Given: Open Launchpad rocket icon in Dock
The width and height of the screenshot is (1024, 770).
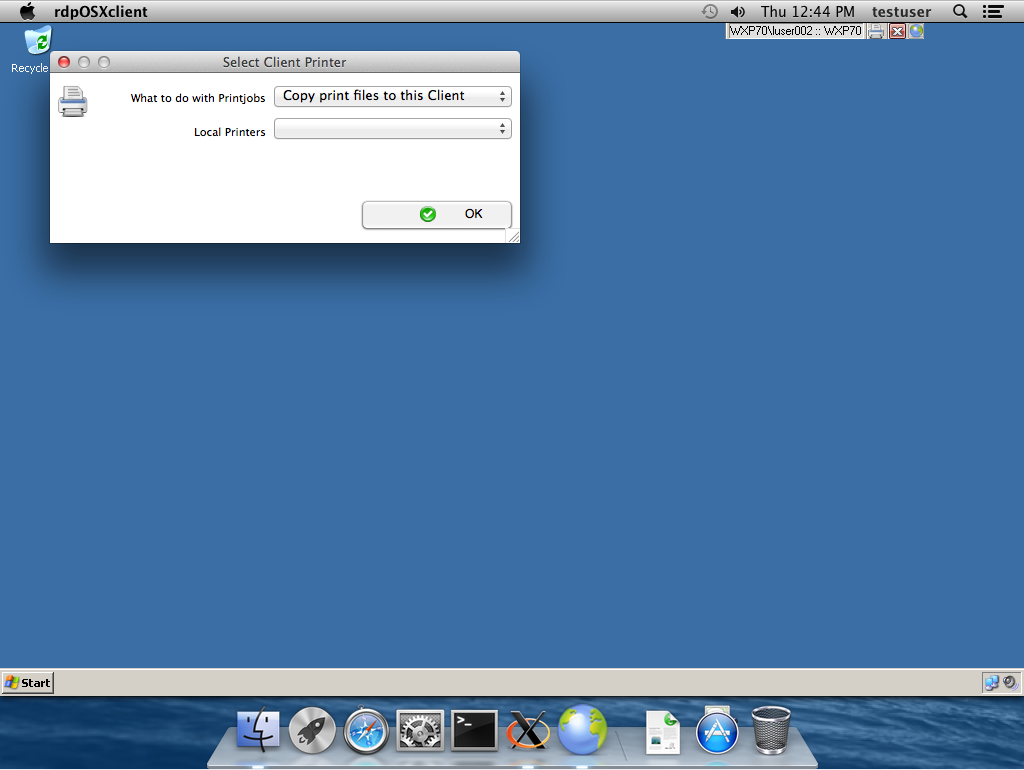Looking at the screenshot, I should point(312,731).
